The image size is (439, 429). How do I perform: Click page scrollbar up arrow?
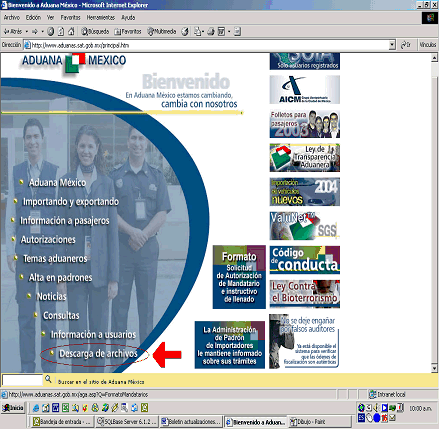(x=434, y=58)
